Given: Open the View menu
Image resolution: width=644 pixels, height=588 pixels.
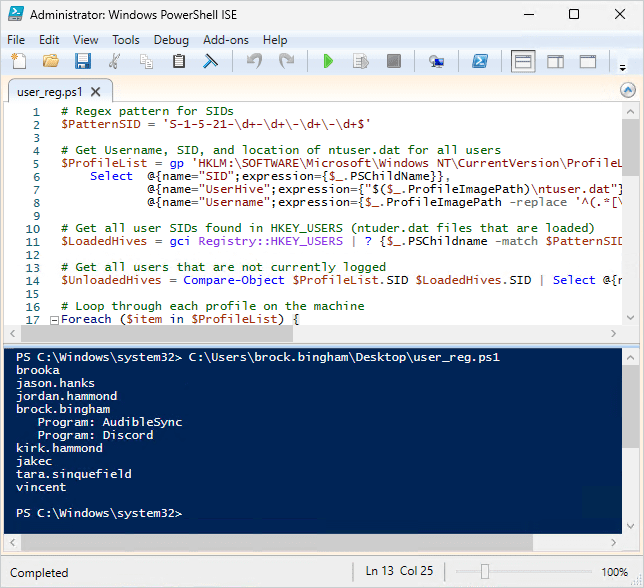Looking at the screenshot, I should click(x=85, y=40).
